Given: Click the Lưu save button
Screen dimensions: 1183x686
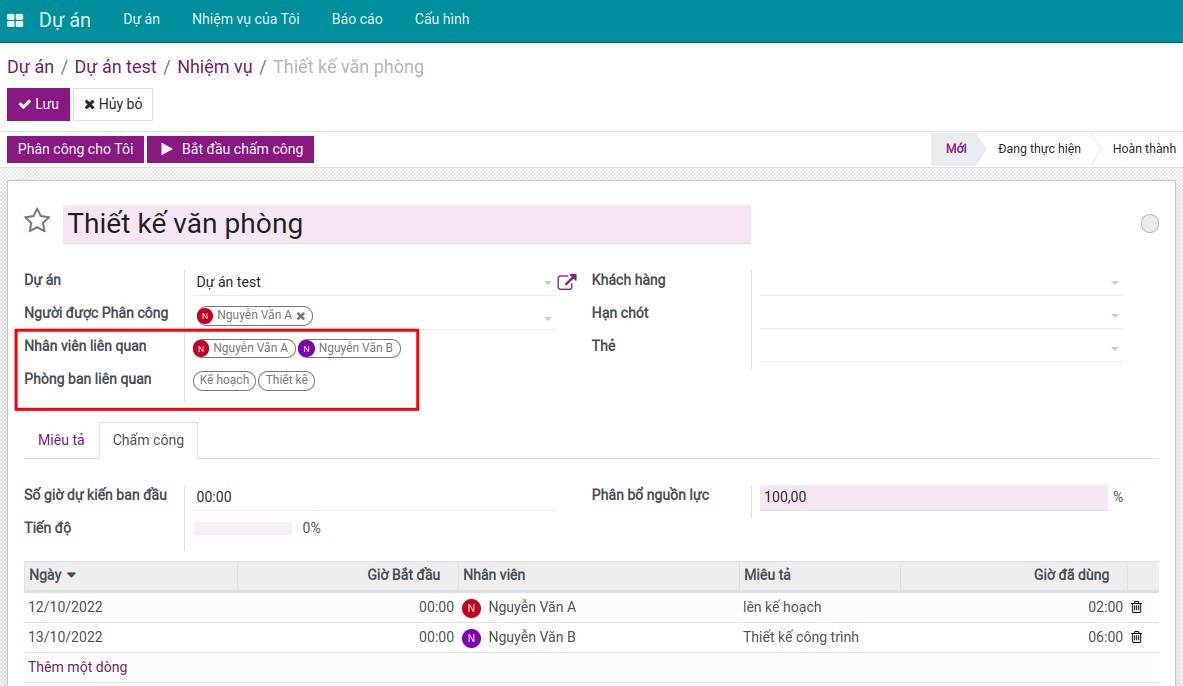Looking at the screenshot, I should click(38, 104).
